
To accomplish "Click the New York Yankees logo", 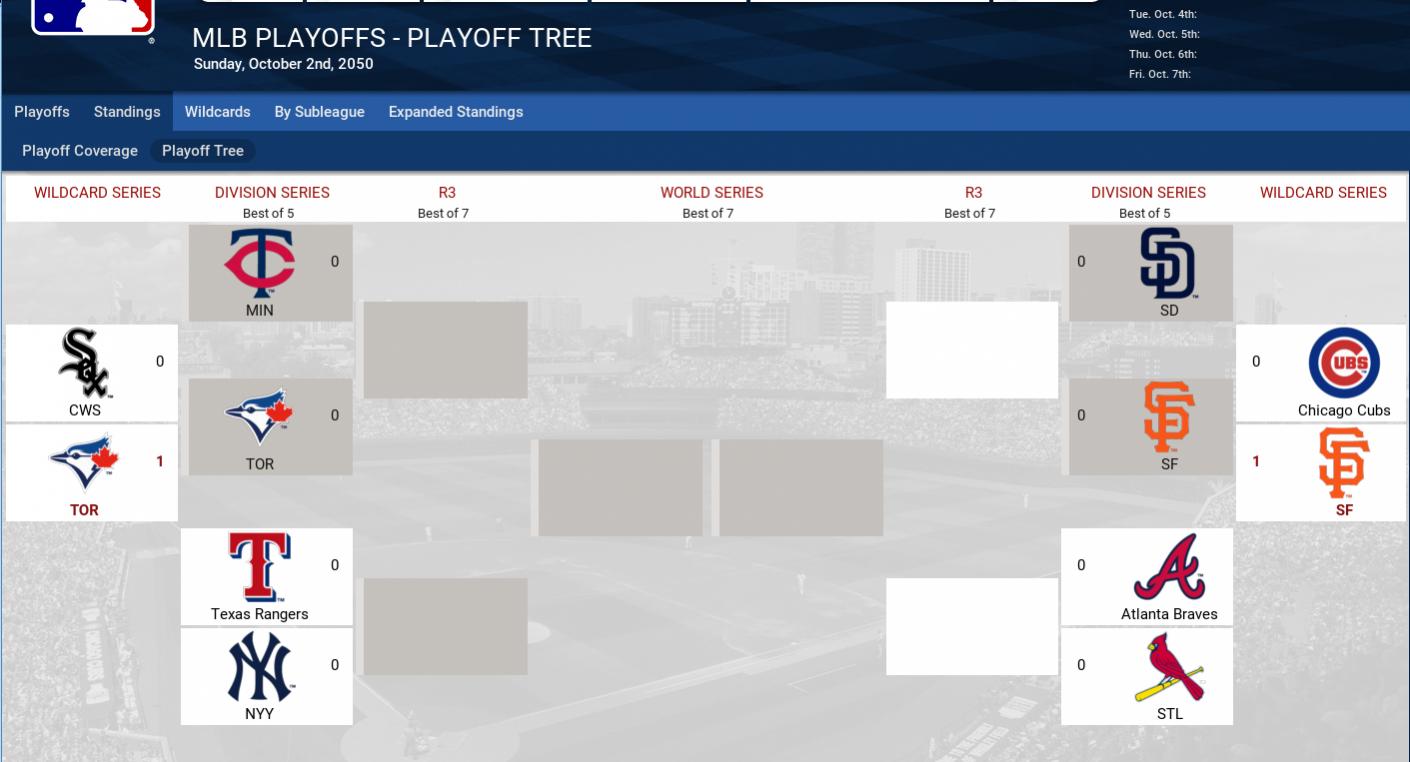I will tap(259, 667).
